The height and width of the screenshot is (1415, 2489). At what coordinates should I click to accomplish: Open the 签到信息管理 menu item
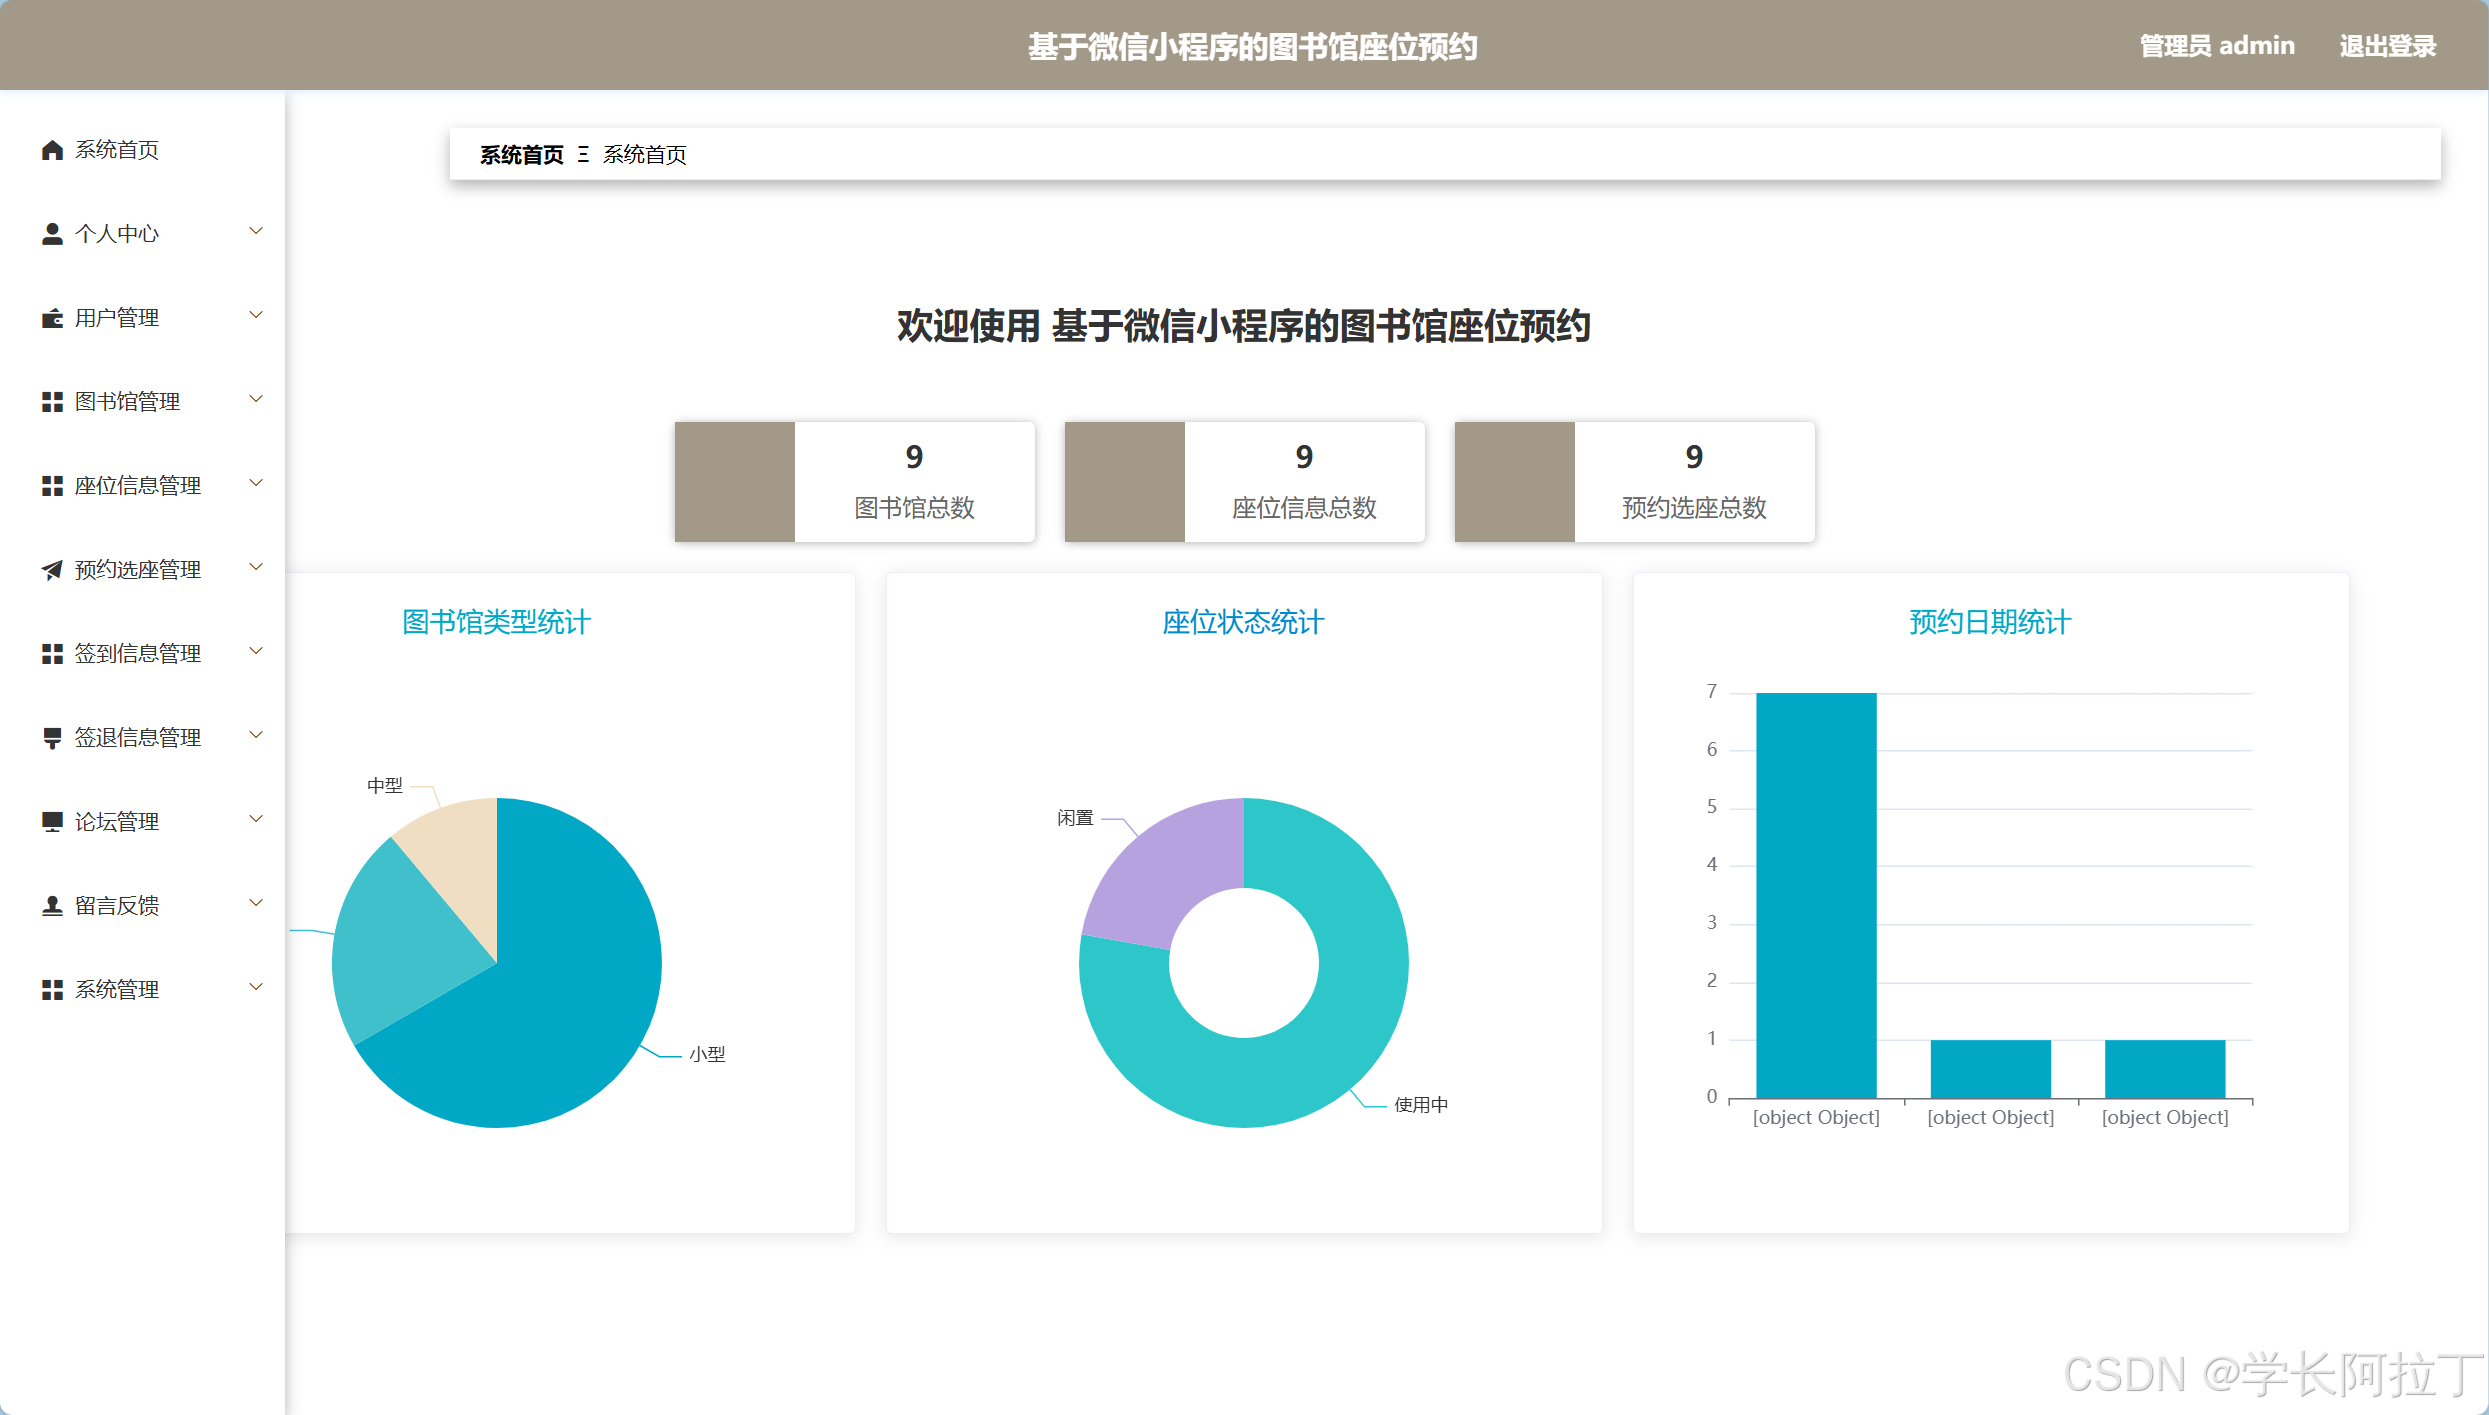pyautogui.click(x=138, y=654)
